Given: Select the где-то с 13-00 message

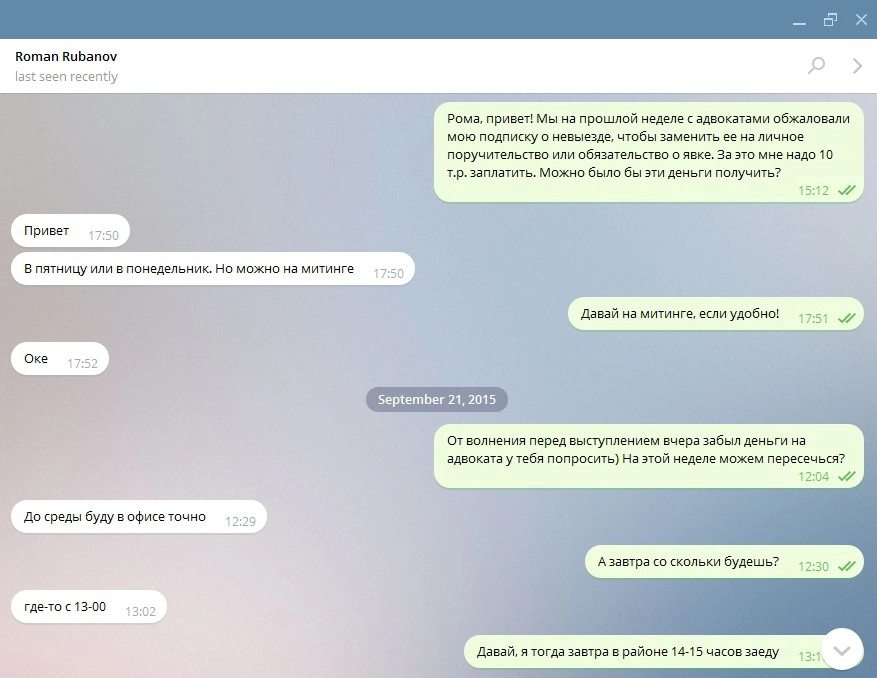Looking at the screenshot, I should [89, 607].
